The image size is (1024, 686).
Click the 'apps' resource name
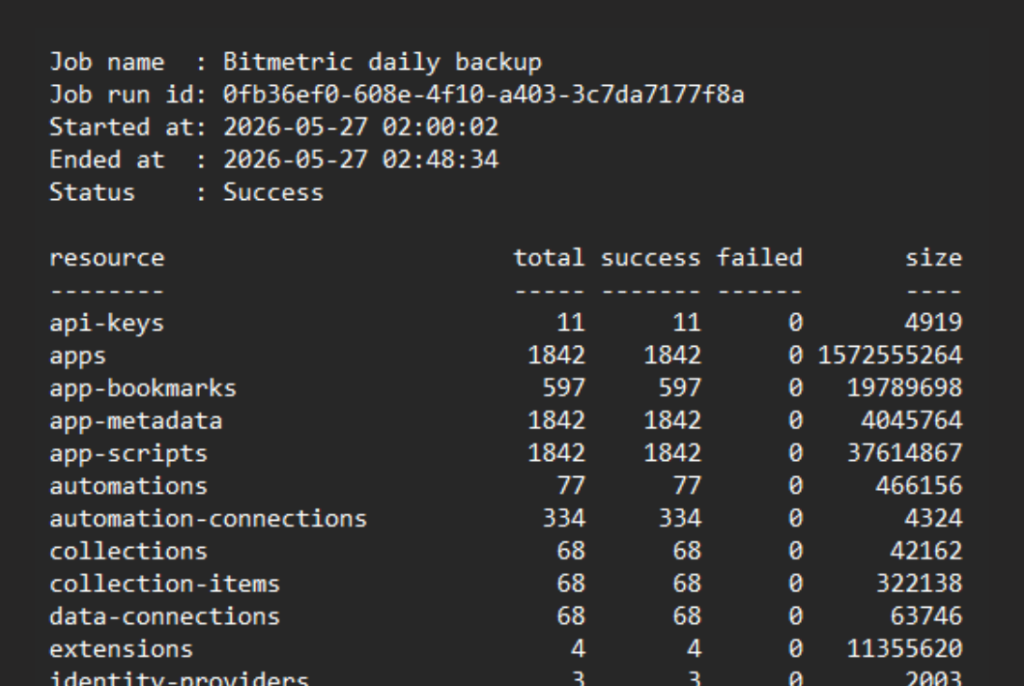[x=78, y=357]
